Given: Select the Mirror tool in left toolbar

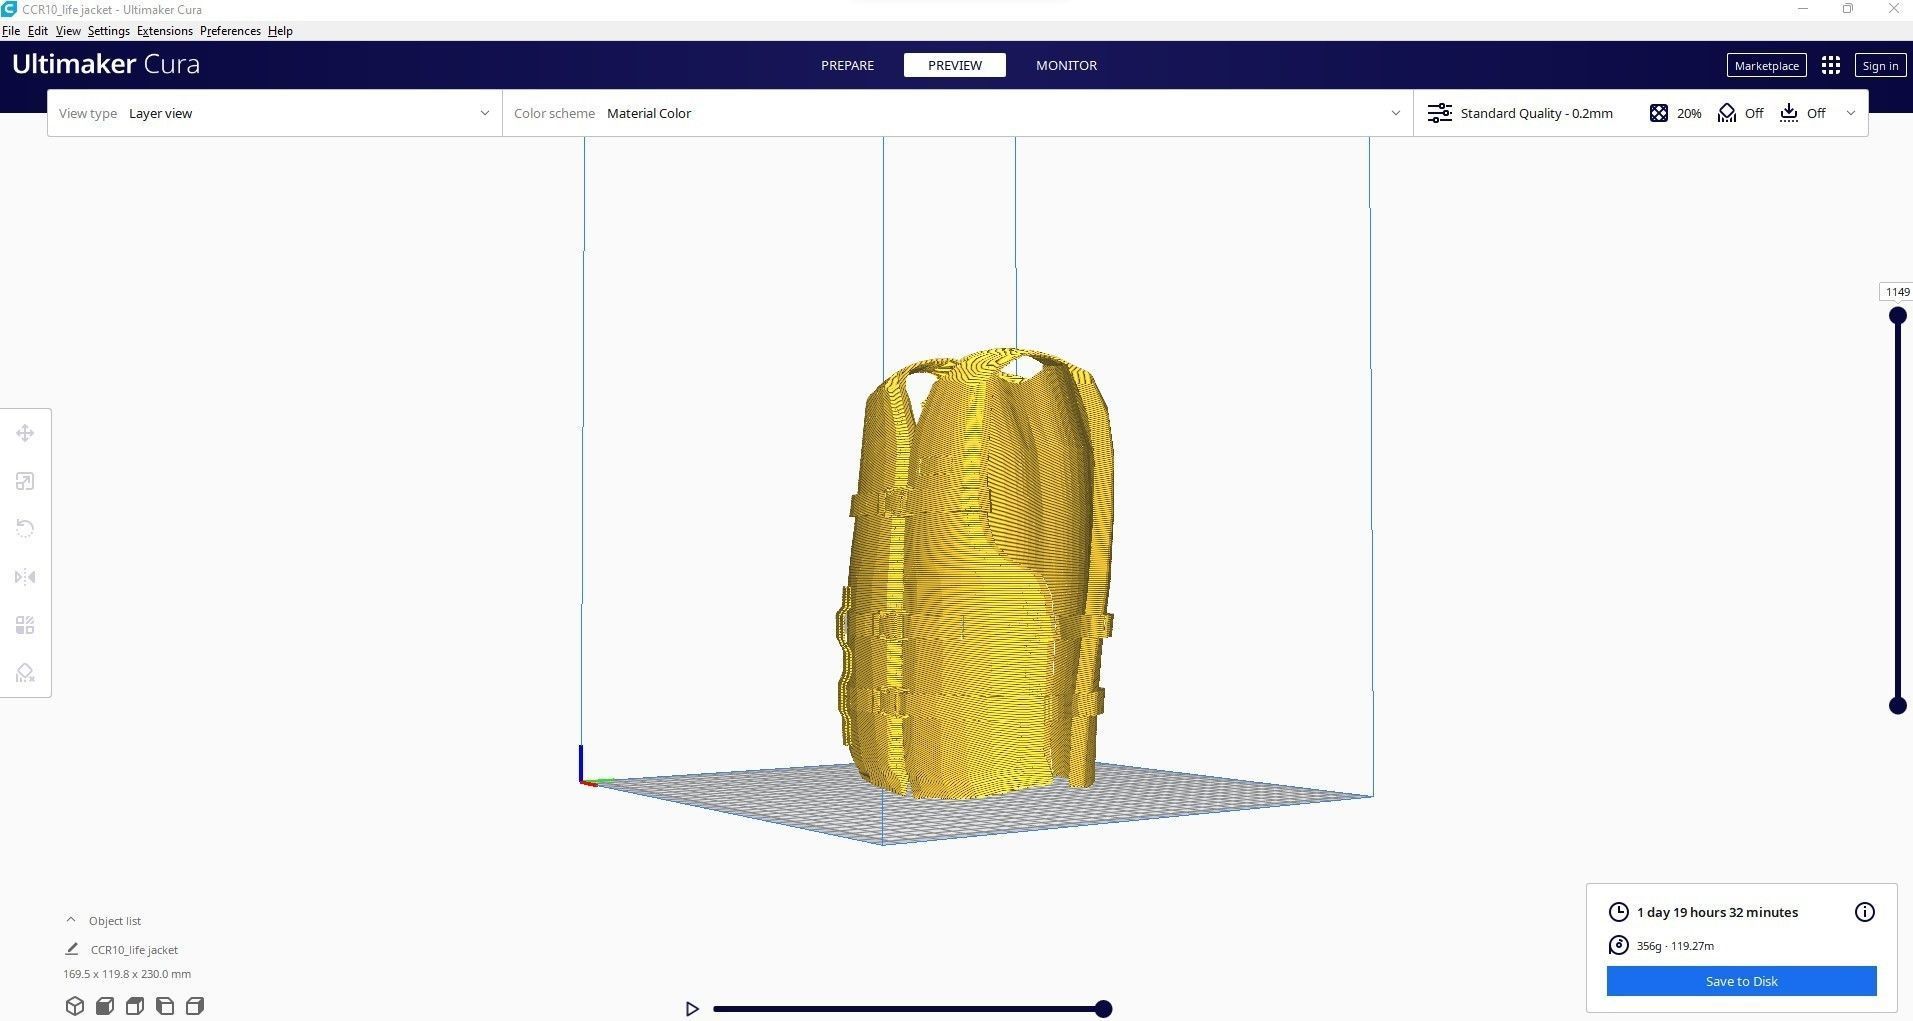Looking at the screenshot, I should click(25, 577).
